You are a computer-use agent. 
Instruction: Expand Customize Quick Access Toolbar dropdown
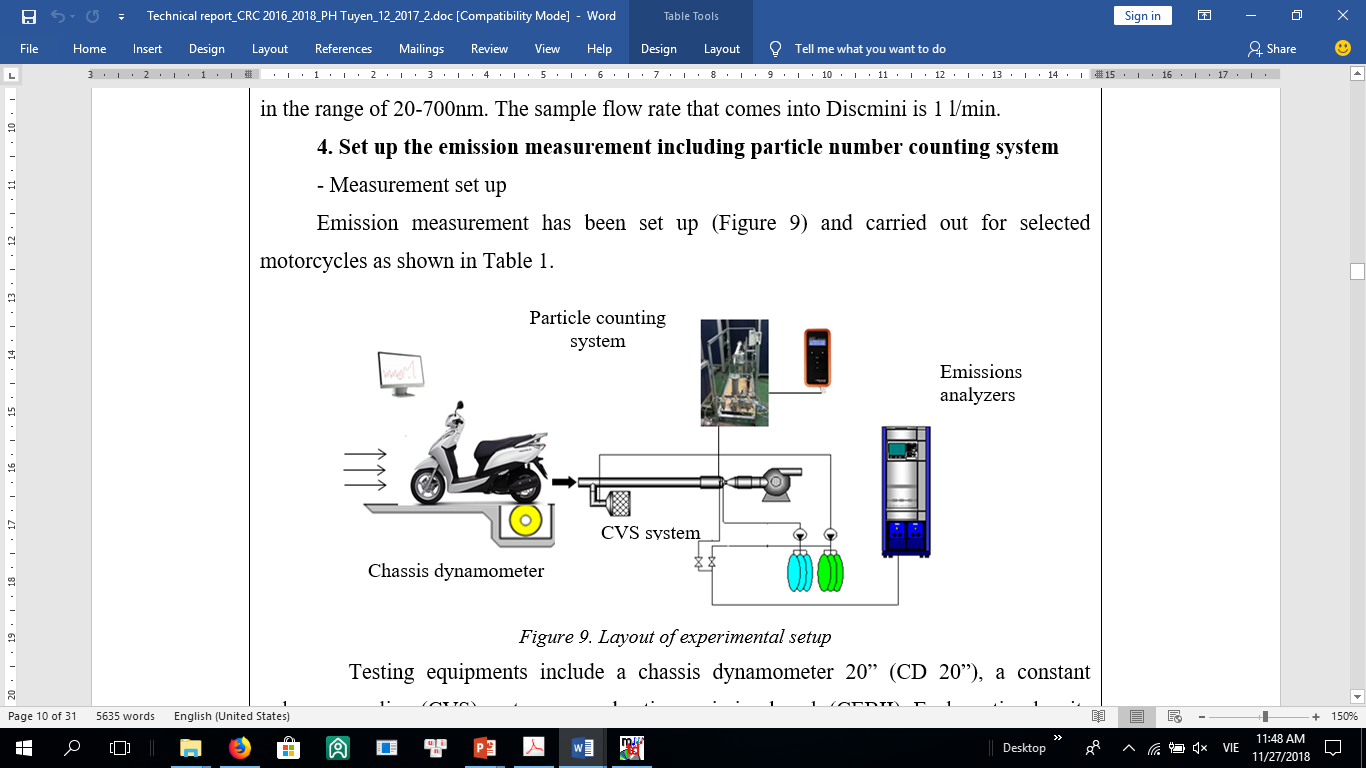[x=121, y=16]
